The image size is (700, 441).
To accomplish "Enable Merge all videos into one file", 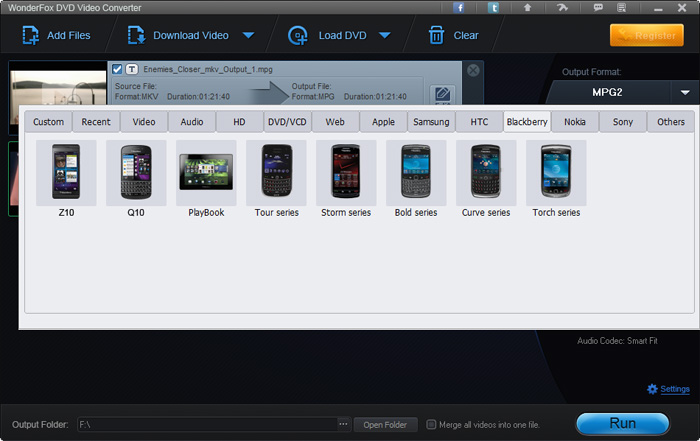I will 431,424.
